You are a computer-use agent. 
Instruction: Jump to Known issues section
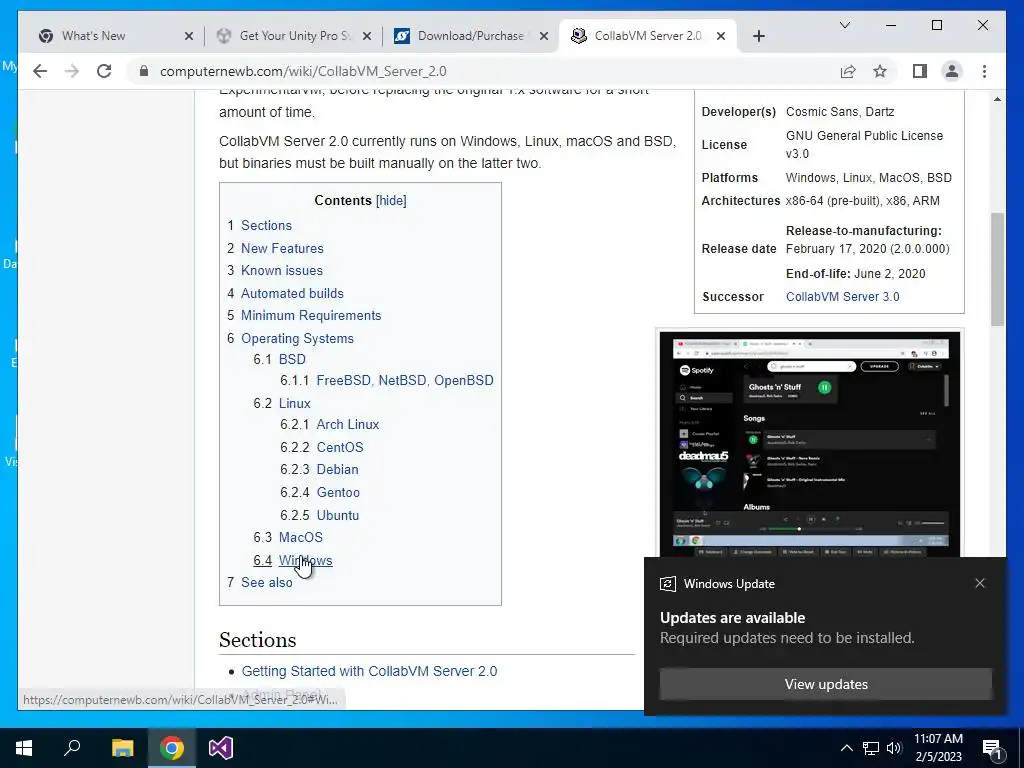281,270
